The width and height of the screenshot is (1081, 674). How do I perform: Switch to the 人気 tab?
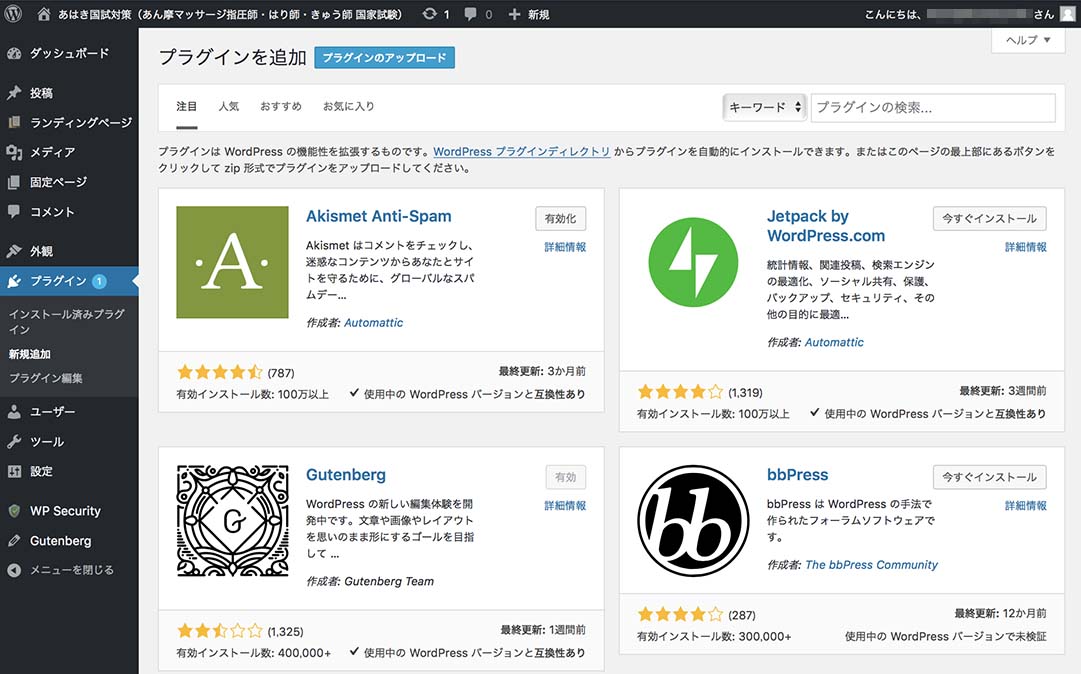[228, 106]
